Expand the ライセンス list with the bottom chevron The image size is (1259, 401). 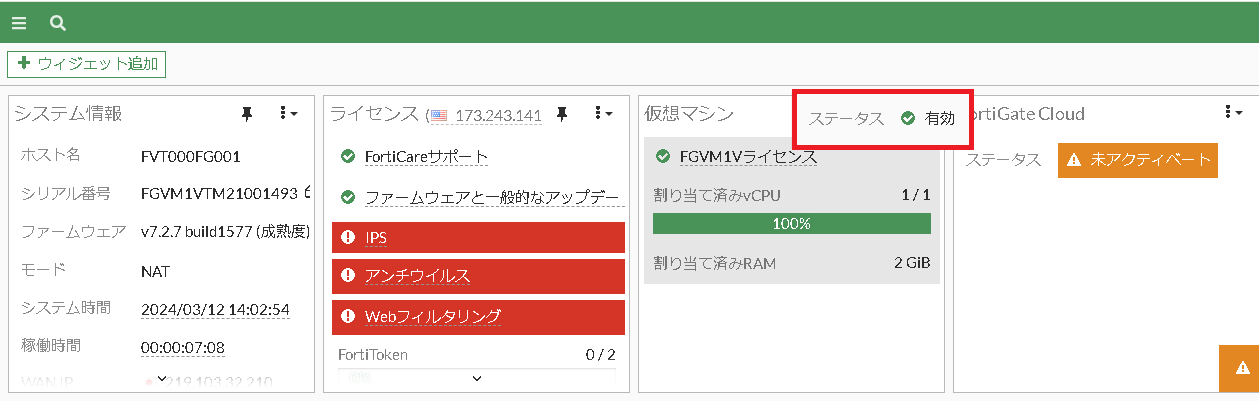(477, 378)
